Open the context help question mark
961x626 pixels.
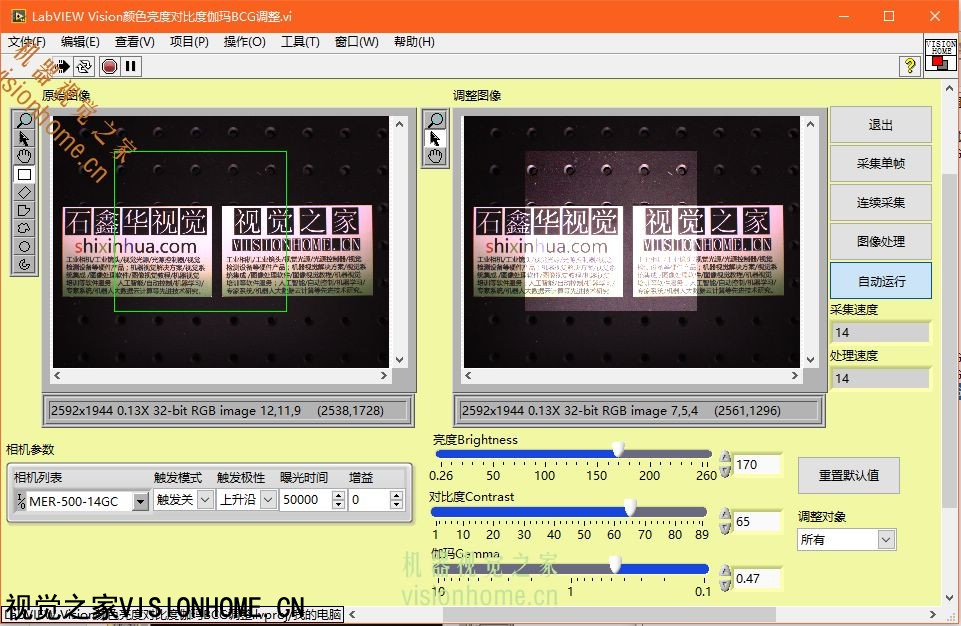(909, 66)
